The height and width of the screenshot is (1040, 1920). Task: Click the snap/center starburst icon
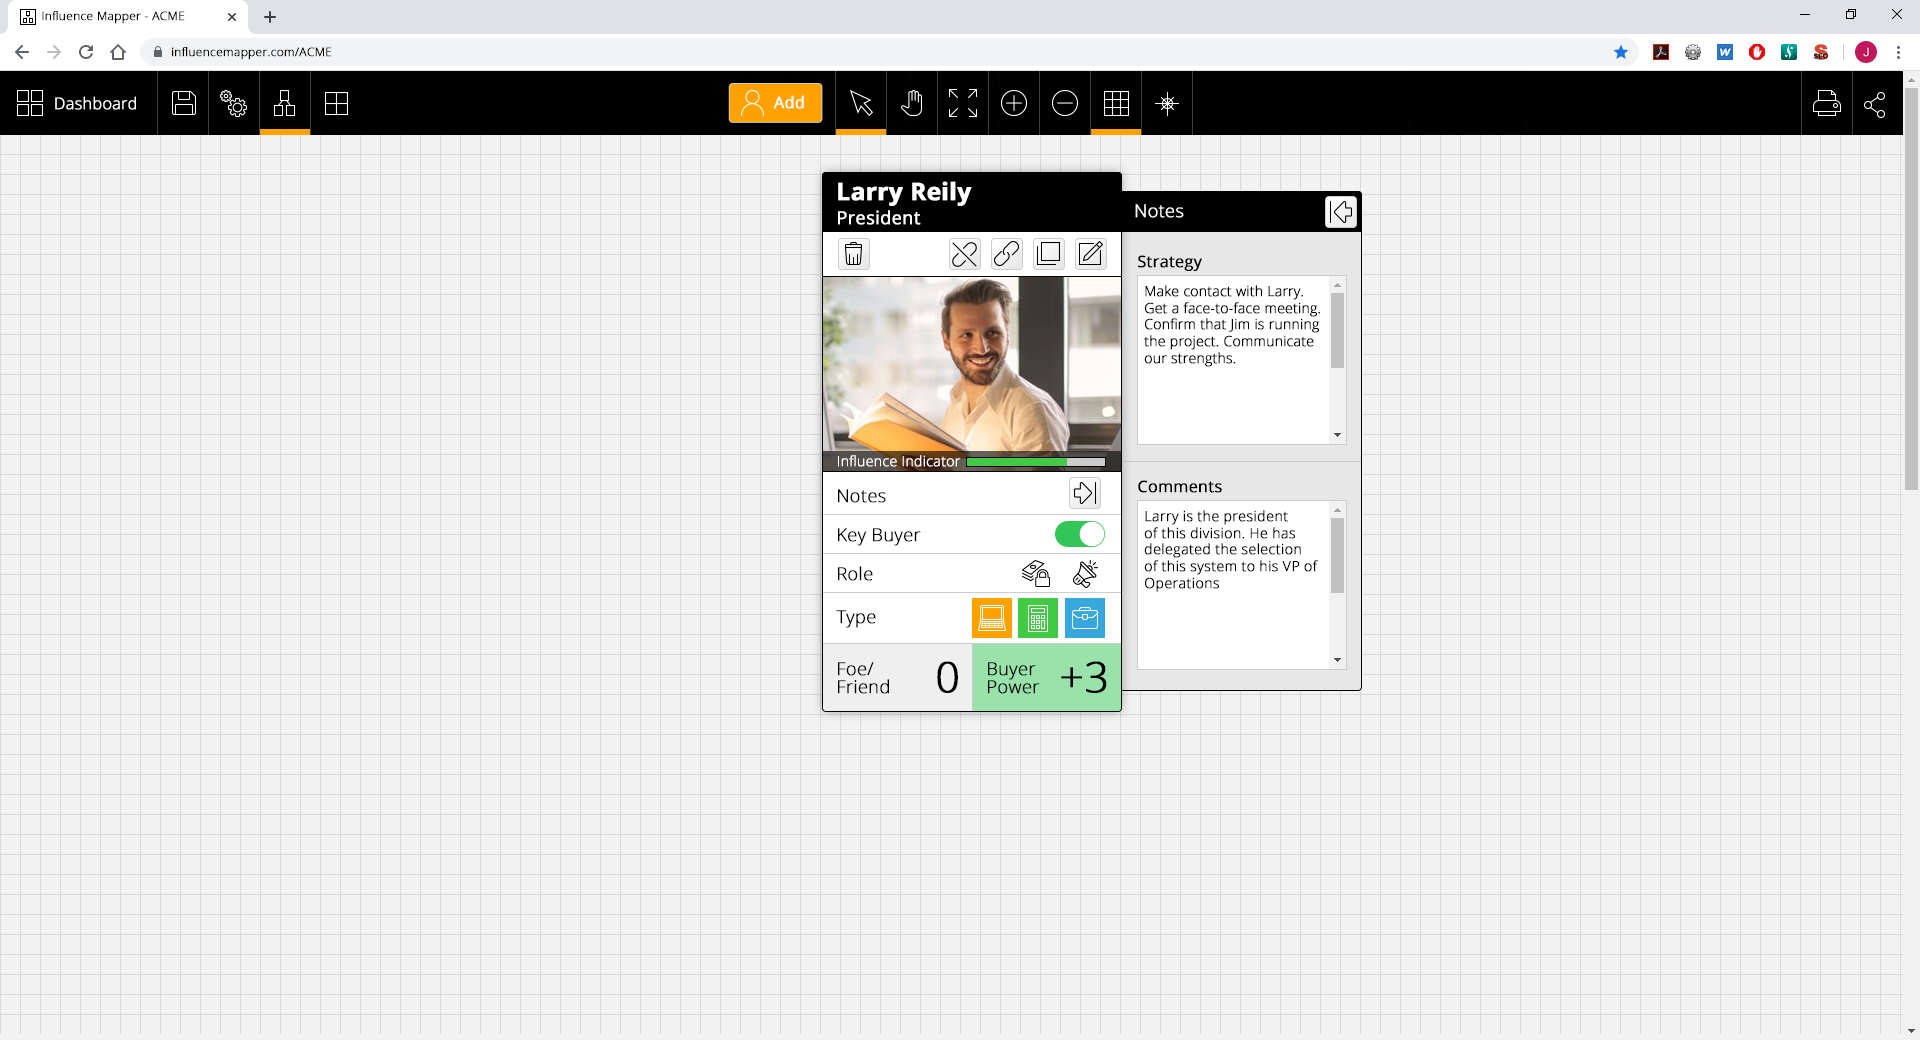[1167, 103]
